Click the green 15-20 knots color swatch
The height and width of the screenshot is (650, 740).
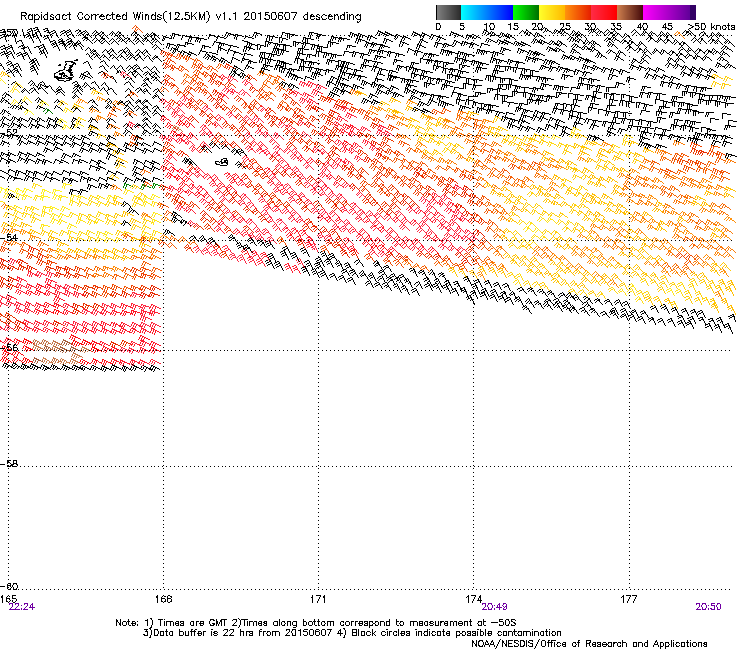coord(526,12)
